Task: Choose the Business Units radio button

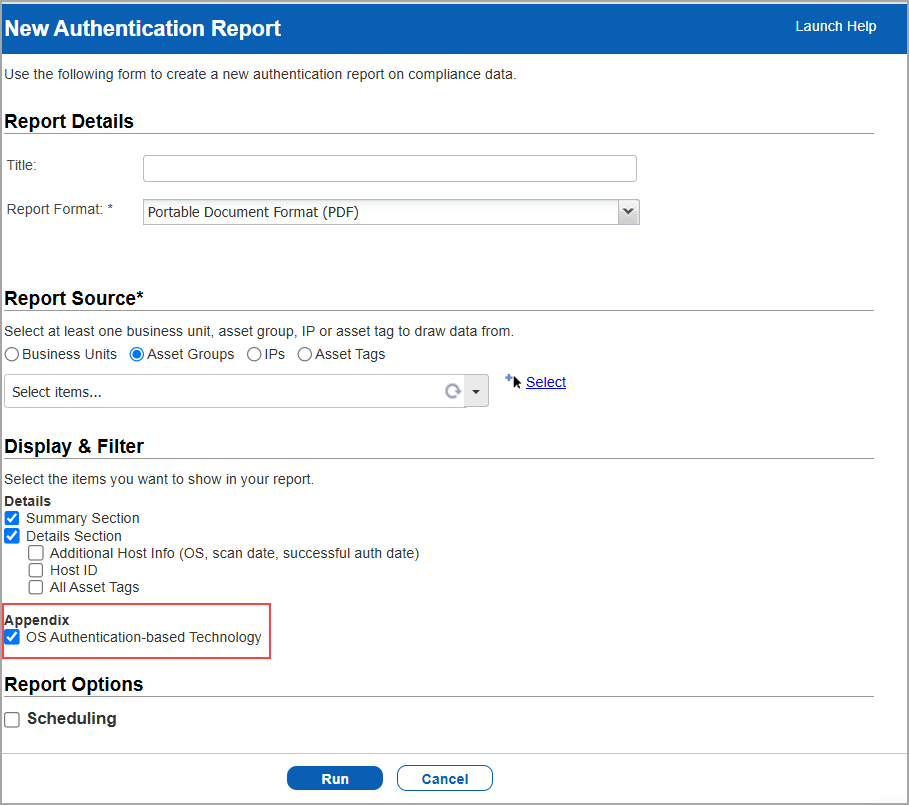Action: click(x=13, y=354)
